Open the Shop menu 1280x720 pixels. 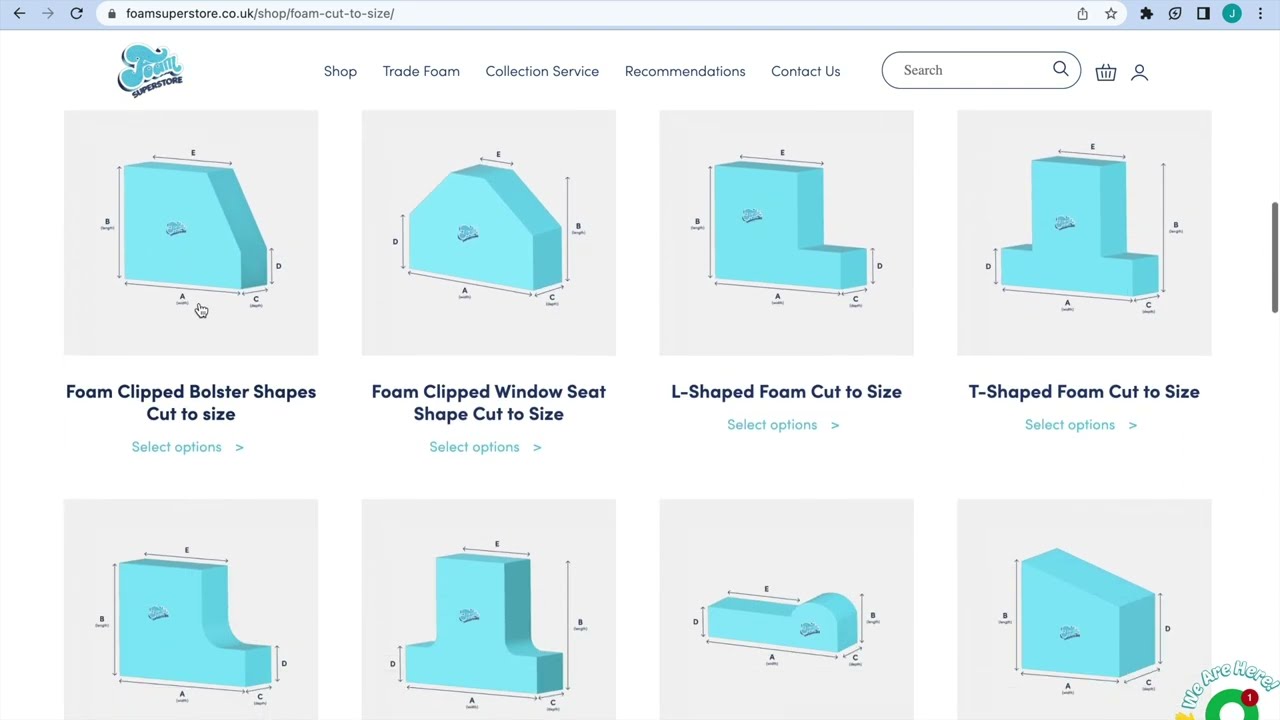340,71
